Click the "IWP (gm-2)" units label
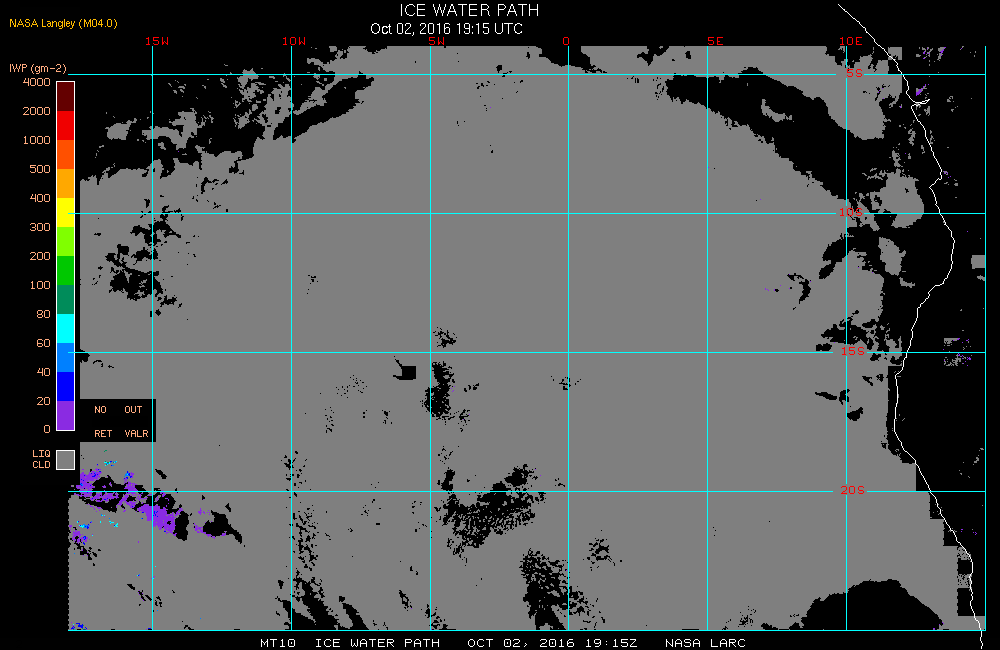The image size is (1000, 650). pos(38,68)
